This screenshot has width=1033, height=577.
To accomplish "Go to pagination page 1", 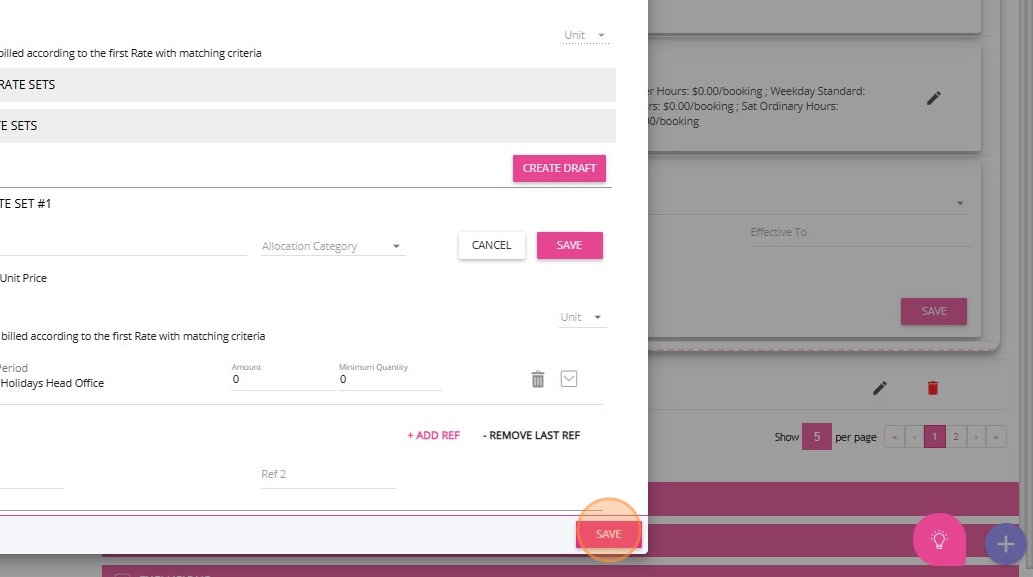I will point(934,437).
